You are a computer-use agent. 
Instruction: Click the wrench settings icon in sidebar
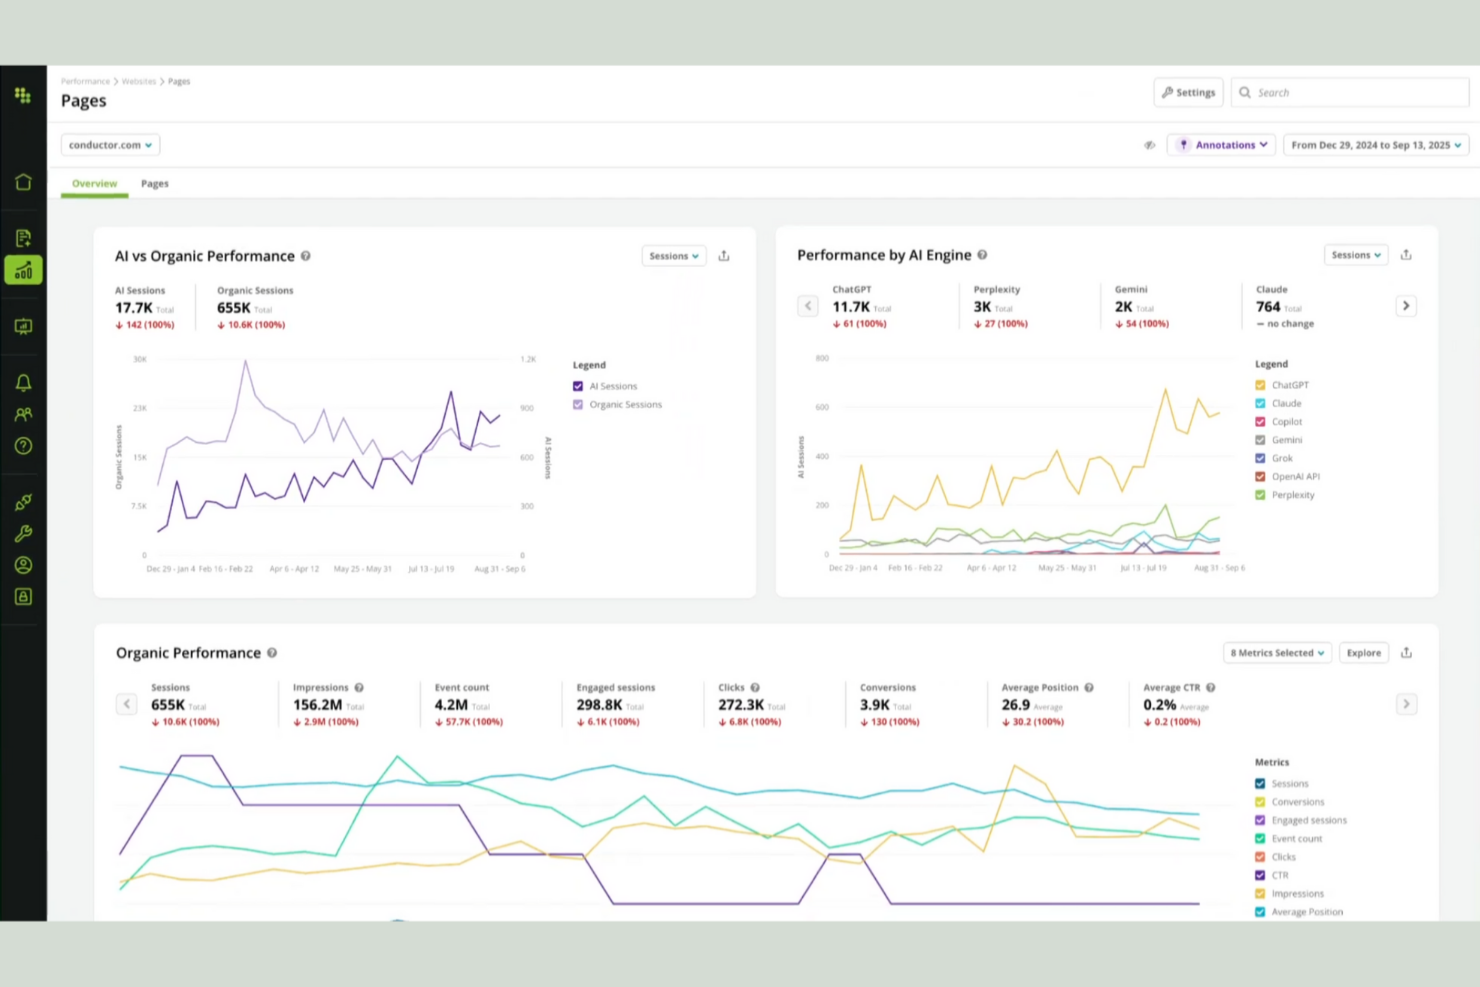point(23,533)
